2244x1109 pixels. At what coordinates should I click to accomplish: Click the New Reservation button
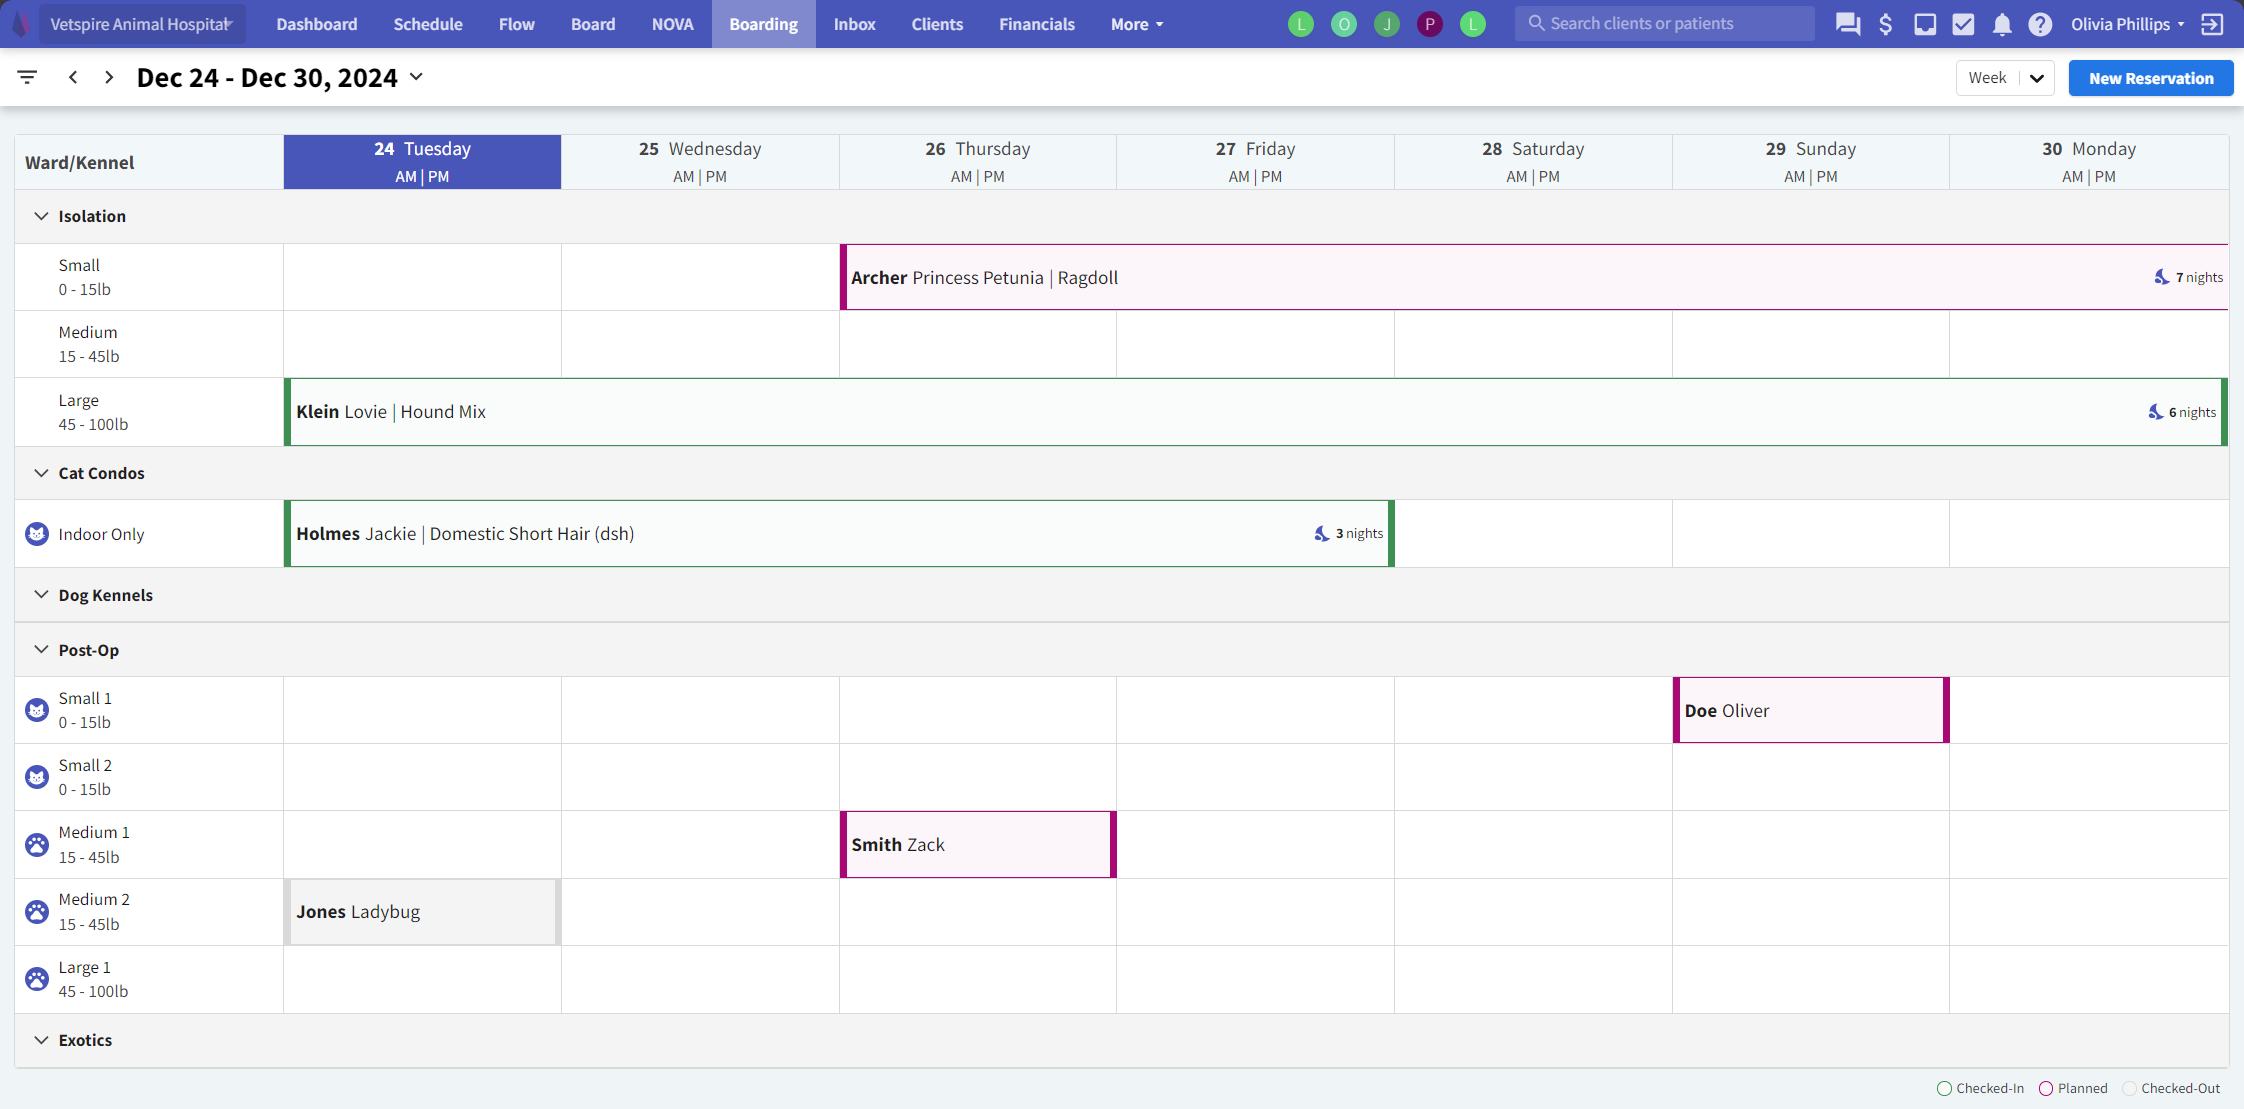pos(2150,78)
